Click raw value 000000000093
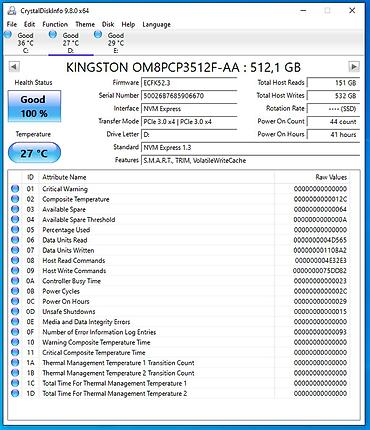This screenshot has height=430, width=370. [320, 332]
